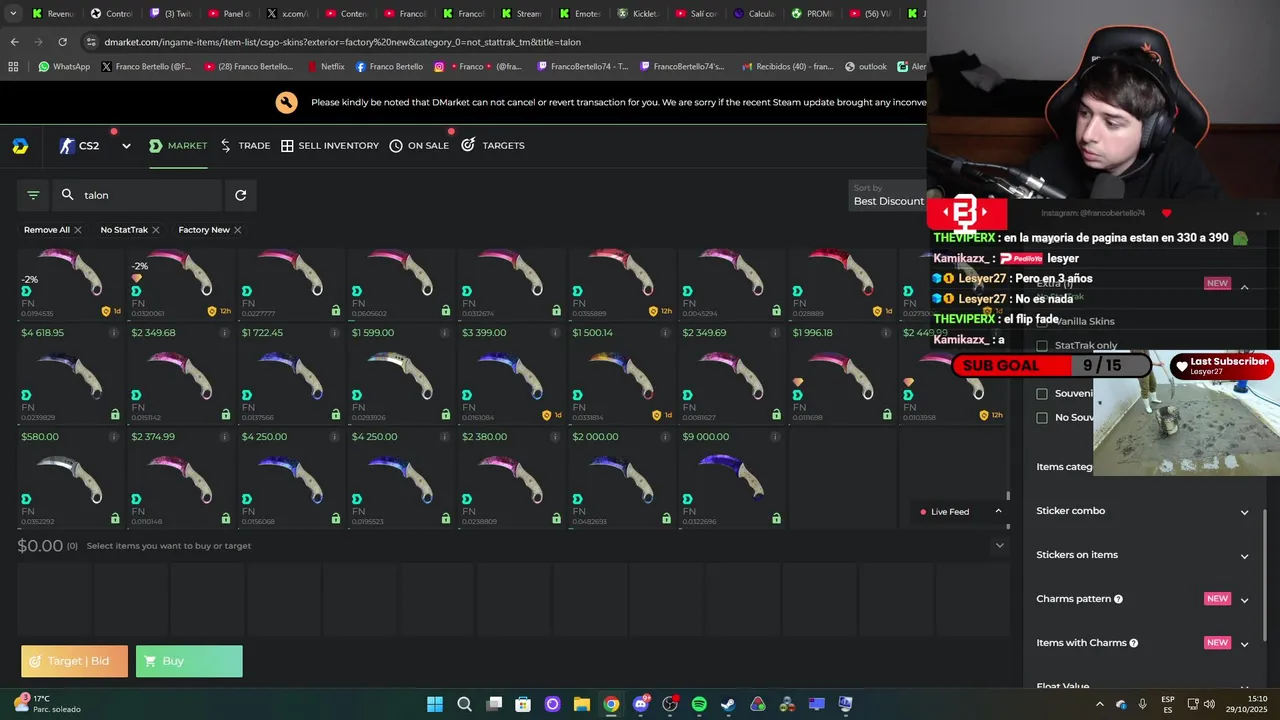Image resolution: width=1280 pixels, height=720 pixels.
Task: Click the browser address bar URL
Action: (342, 42)
